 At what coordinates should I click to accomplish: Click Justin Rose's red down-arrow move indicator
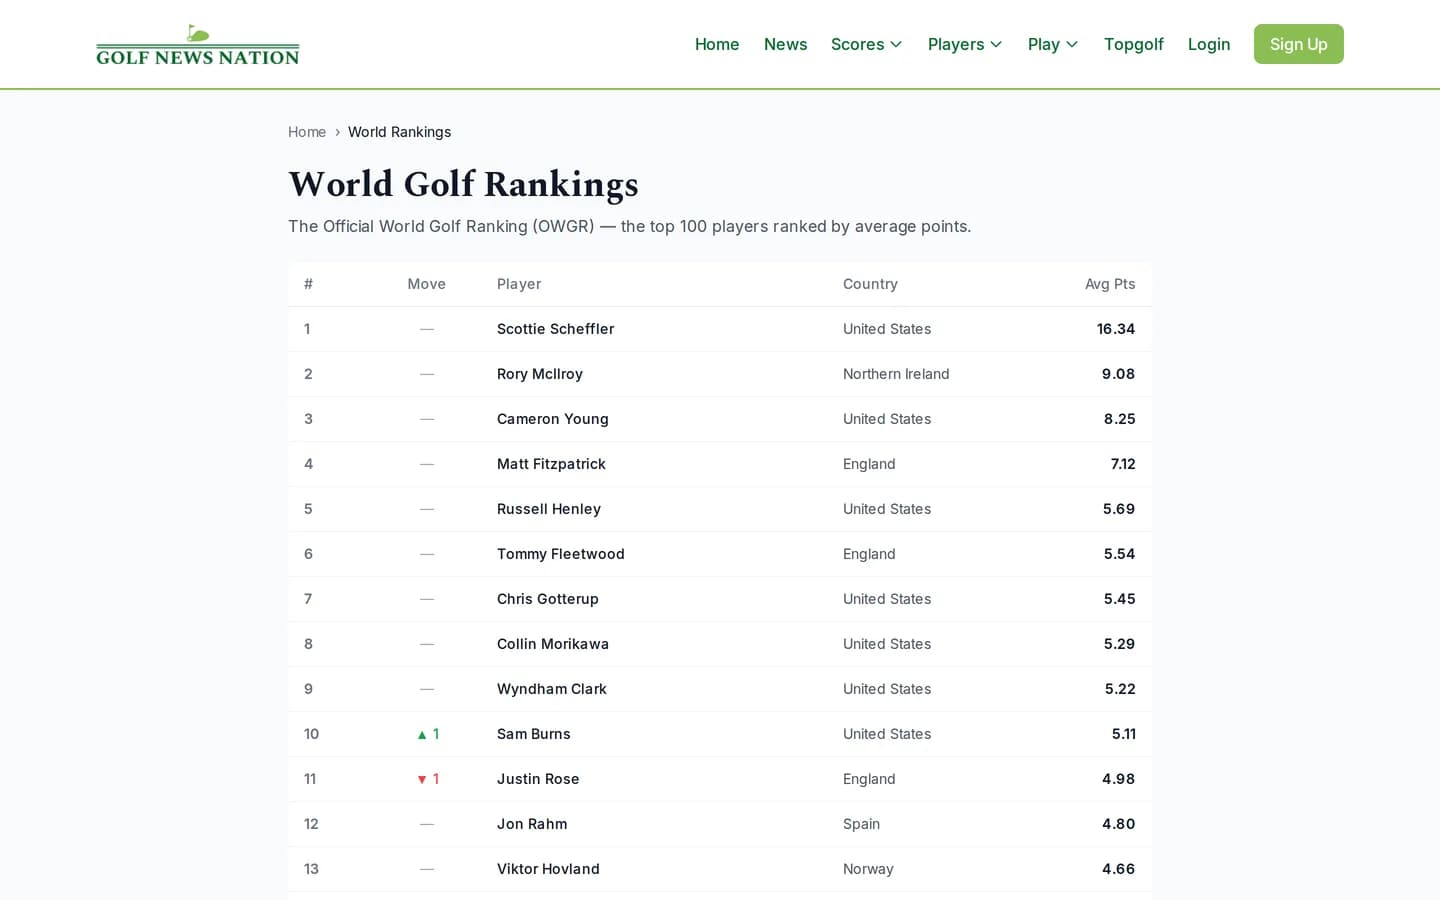(428, 779)
